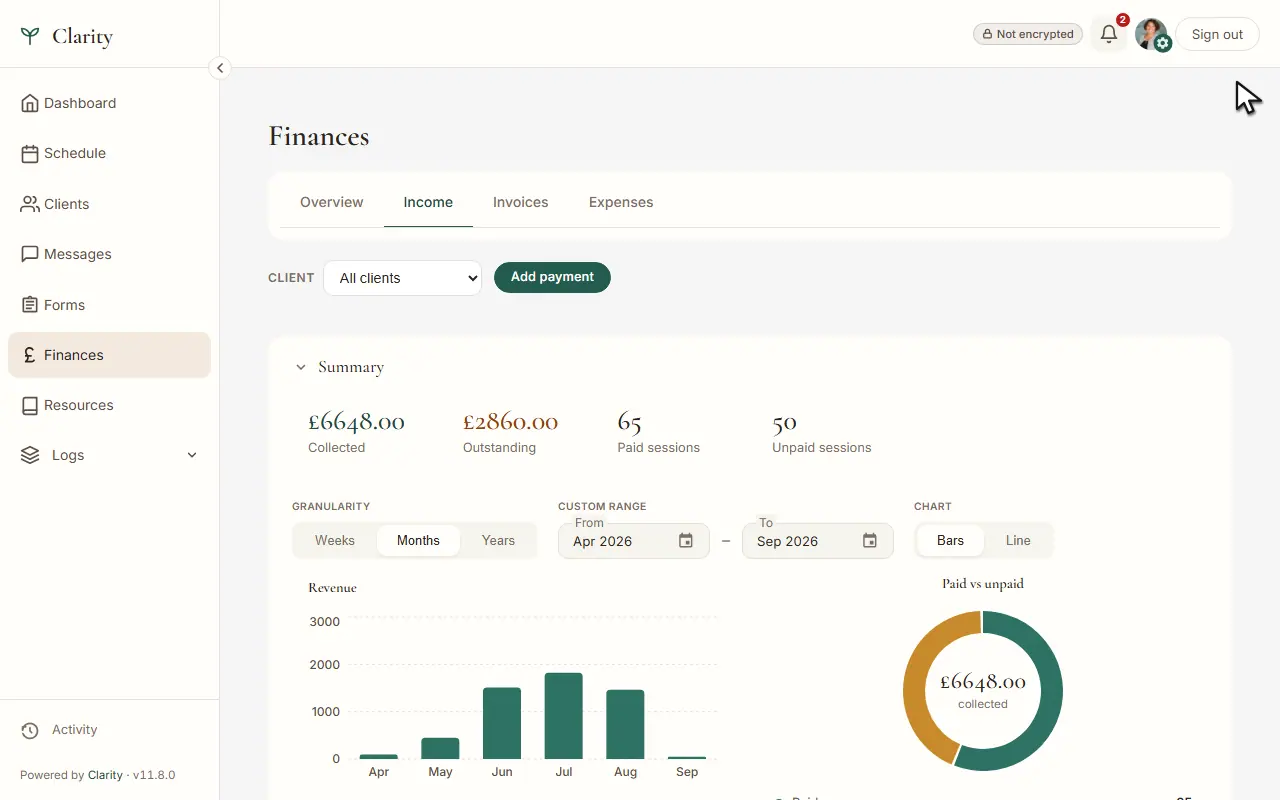Screen dimensions: 1280x800
Task: Click the To date field showing Sep 2026
Action: [x=818, y=541]
